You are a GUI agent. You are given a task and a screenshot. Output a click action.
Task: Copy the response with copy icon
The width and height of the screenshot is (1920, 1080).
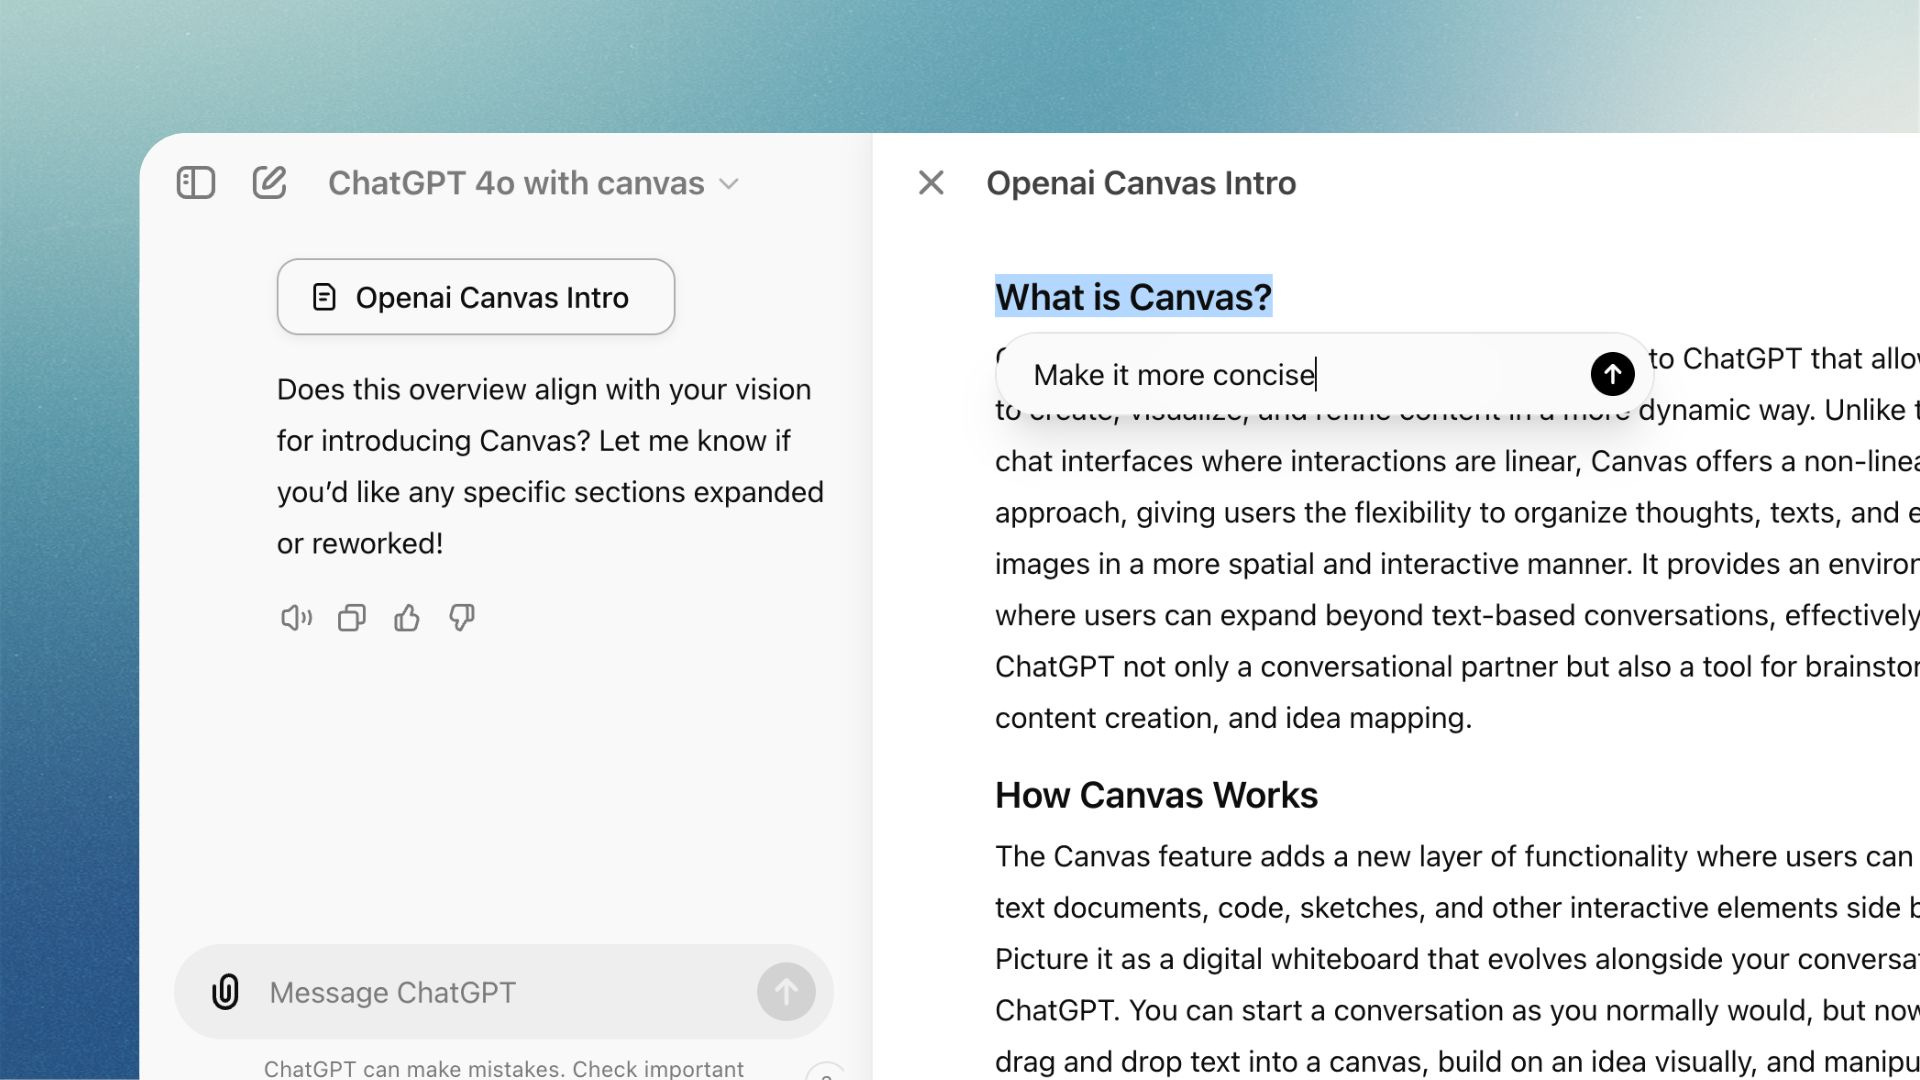click(x=351, y=618)
